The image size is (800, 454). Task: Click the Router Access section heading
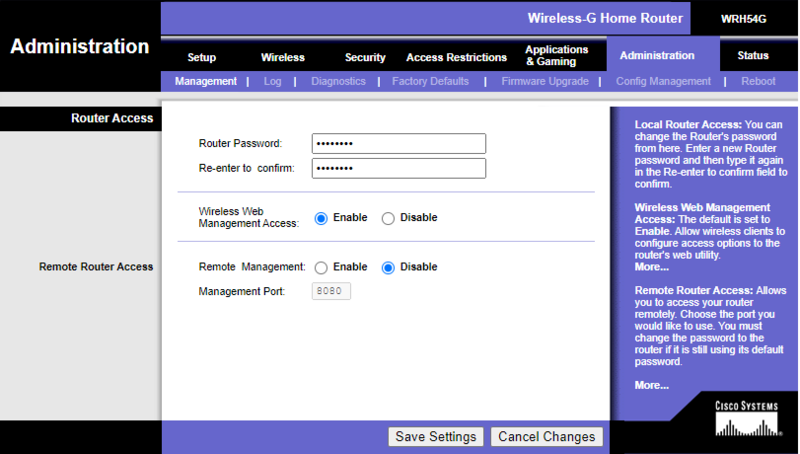coord(112,118)
